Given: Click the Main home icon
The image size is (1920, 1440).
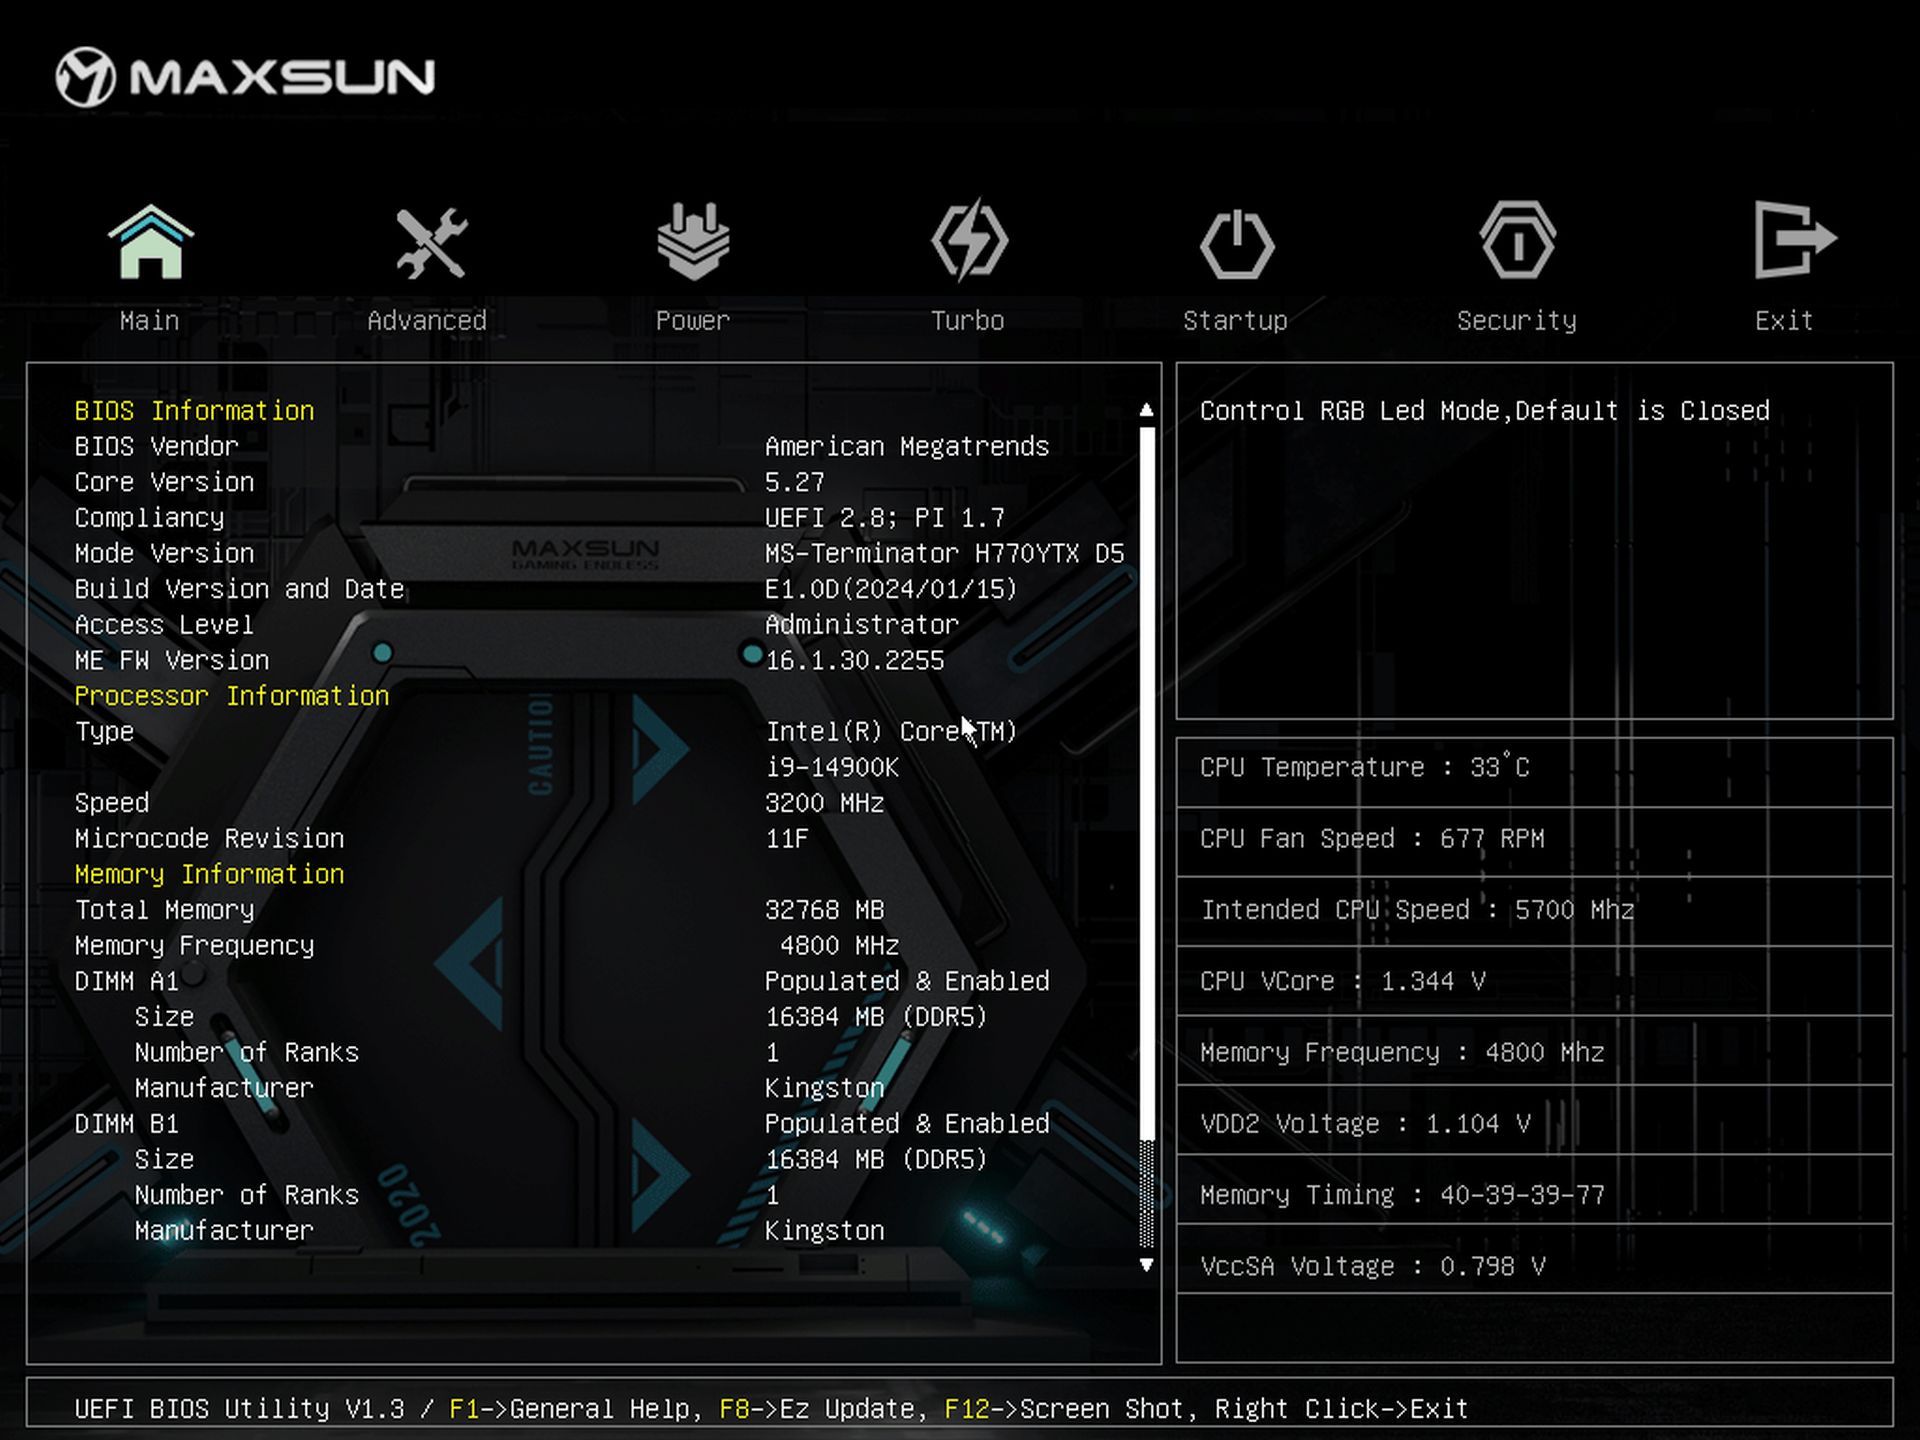Looking at the screenshot, I should pos(151,242).
